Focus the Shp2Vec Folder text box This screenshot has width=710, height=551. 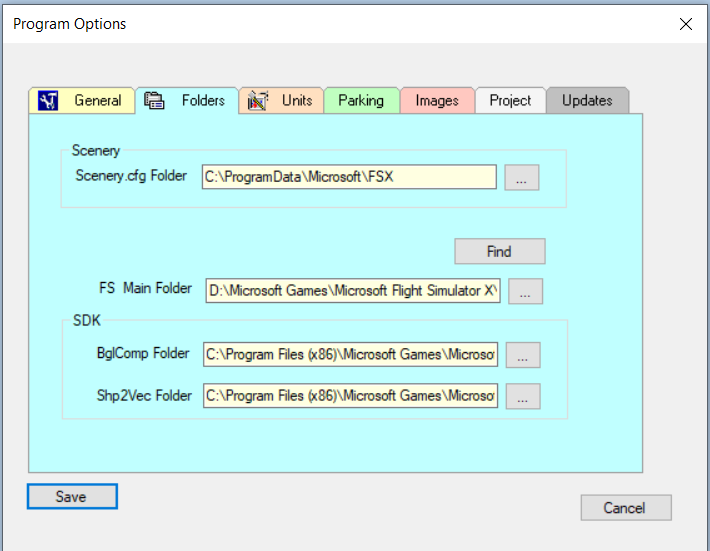[350, 396]
